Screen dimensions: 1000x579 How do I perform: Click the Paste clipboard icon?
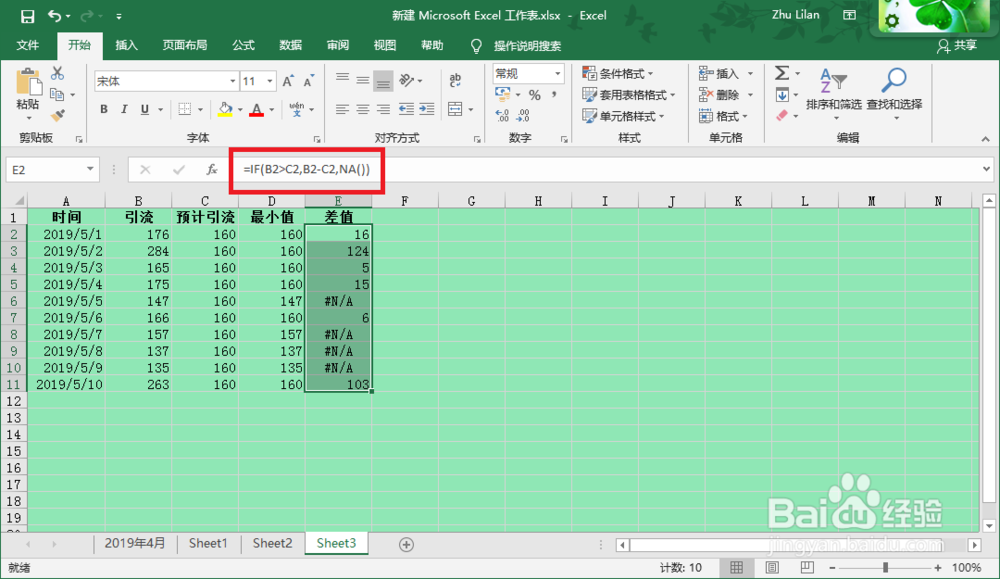coord(27,83)
